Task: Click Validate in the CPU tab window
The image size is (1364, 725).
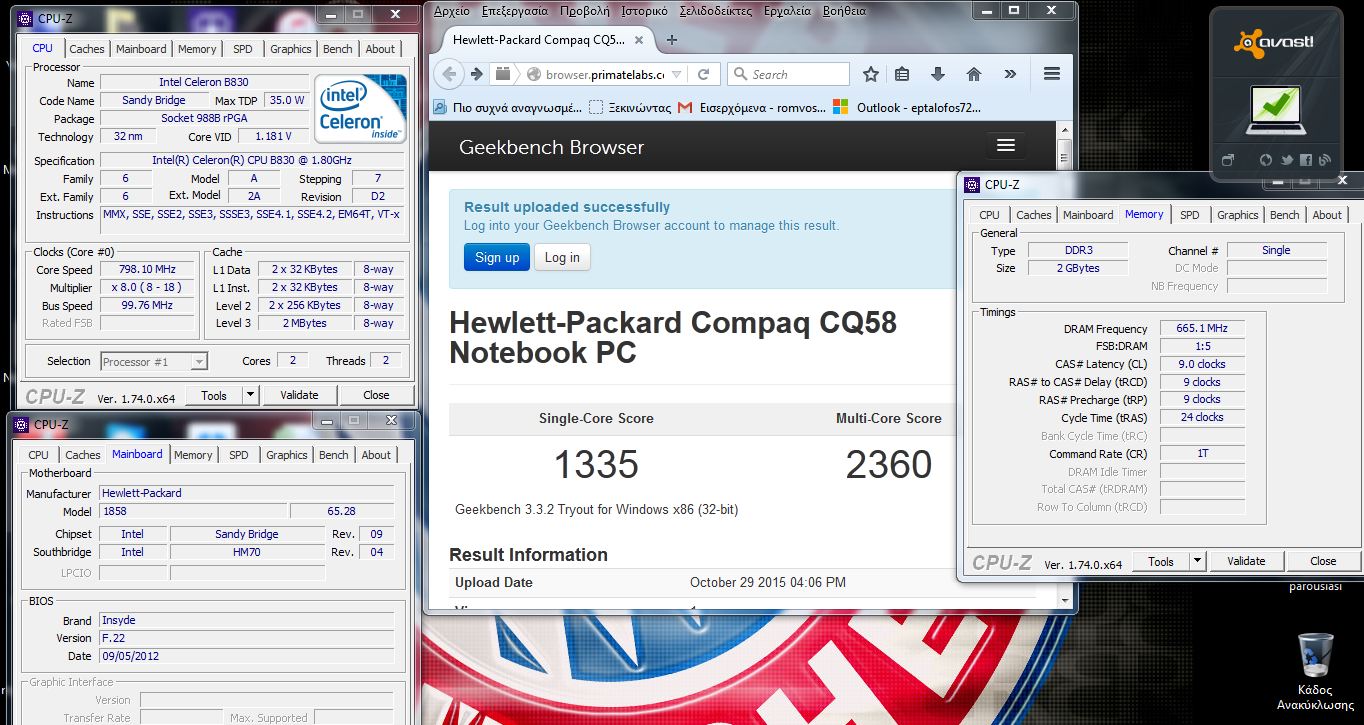Action: pos(299,395)
